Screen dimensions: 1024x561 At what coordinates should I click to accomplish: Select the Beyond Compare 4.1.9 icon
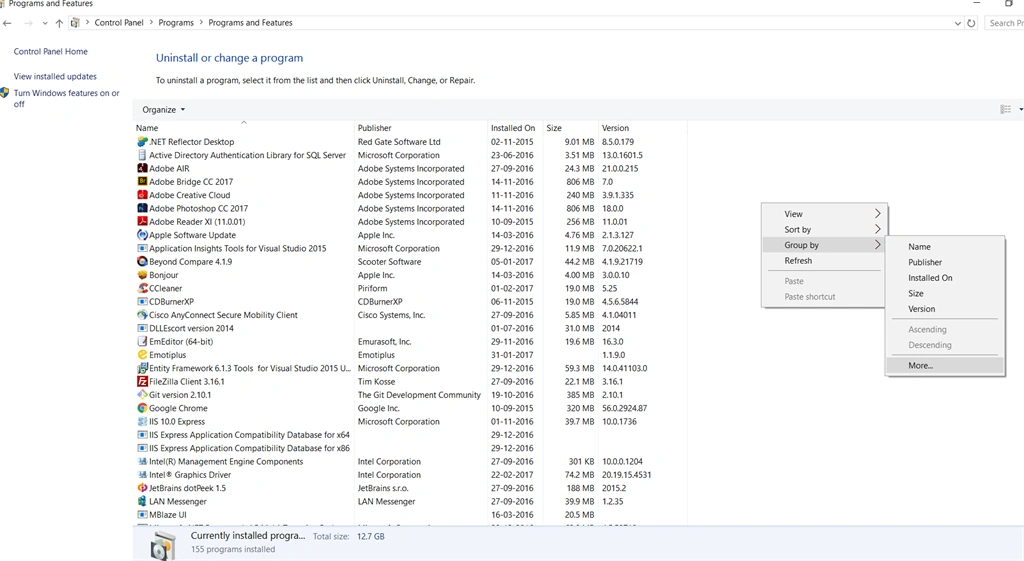click(142, 261)
